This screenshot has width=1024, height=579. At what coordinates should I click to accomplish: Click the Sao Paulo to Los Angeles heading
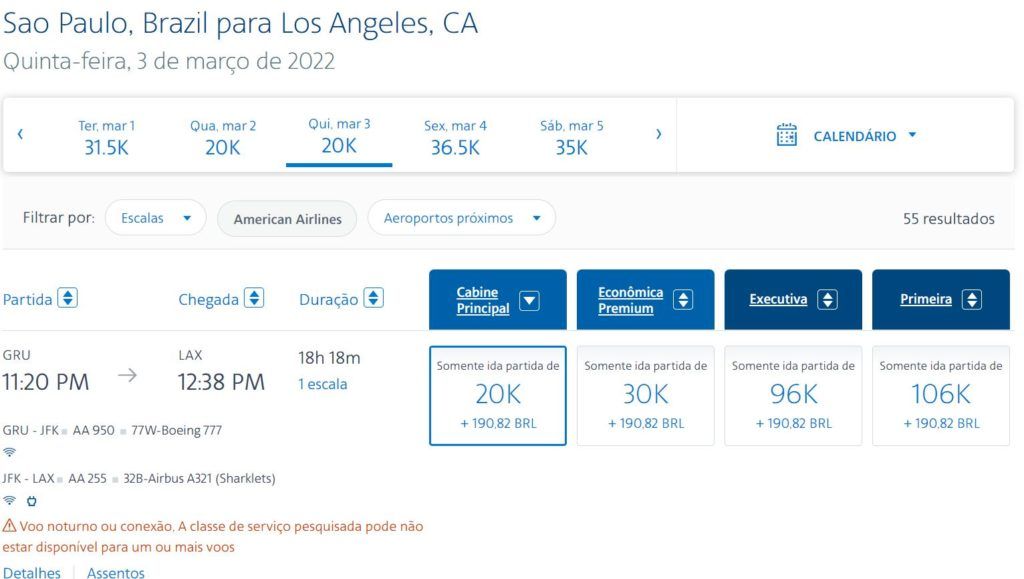pos(240,23)
